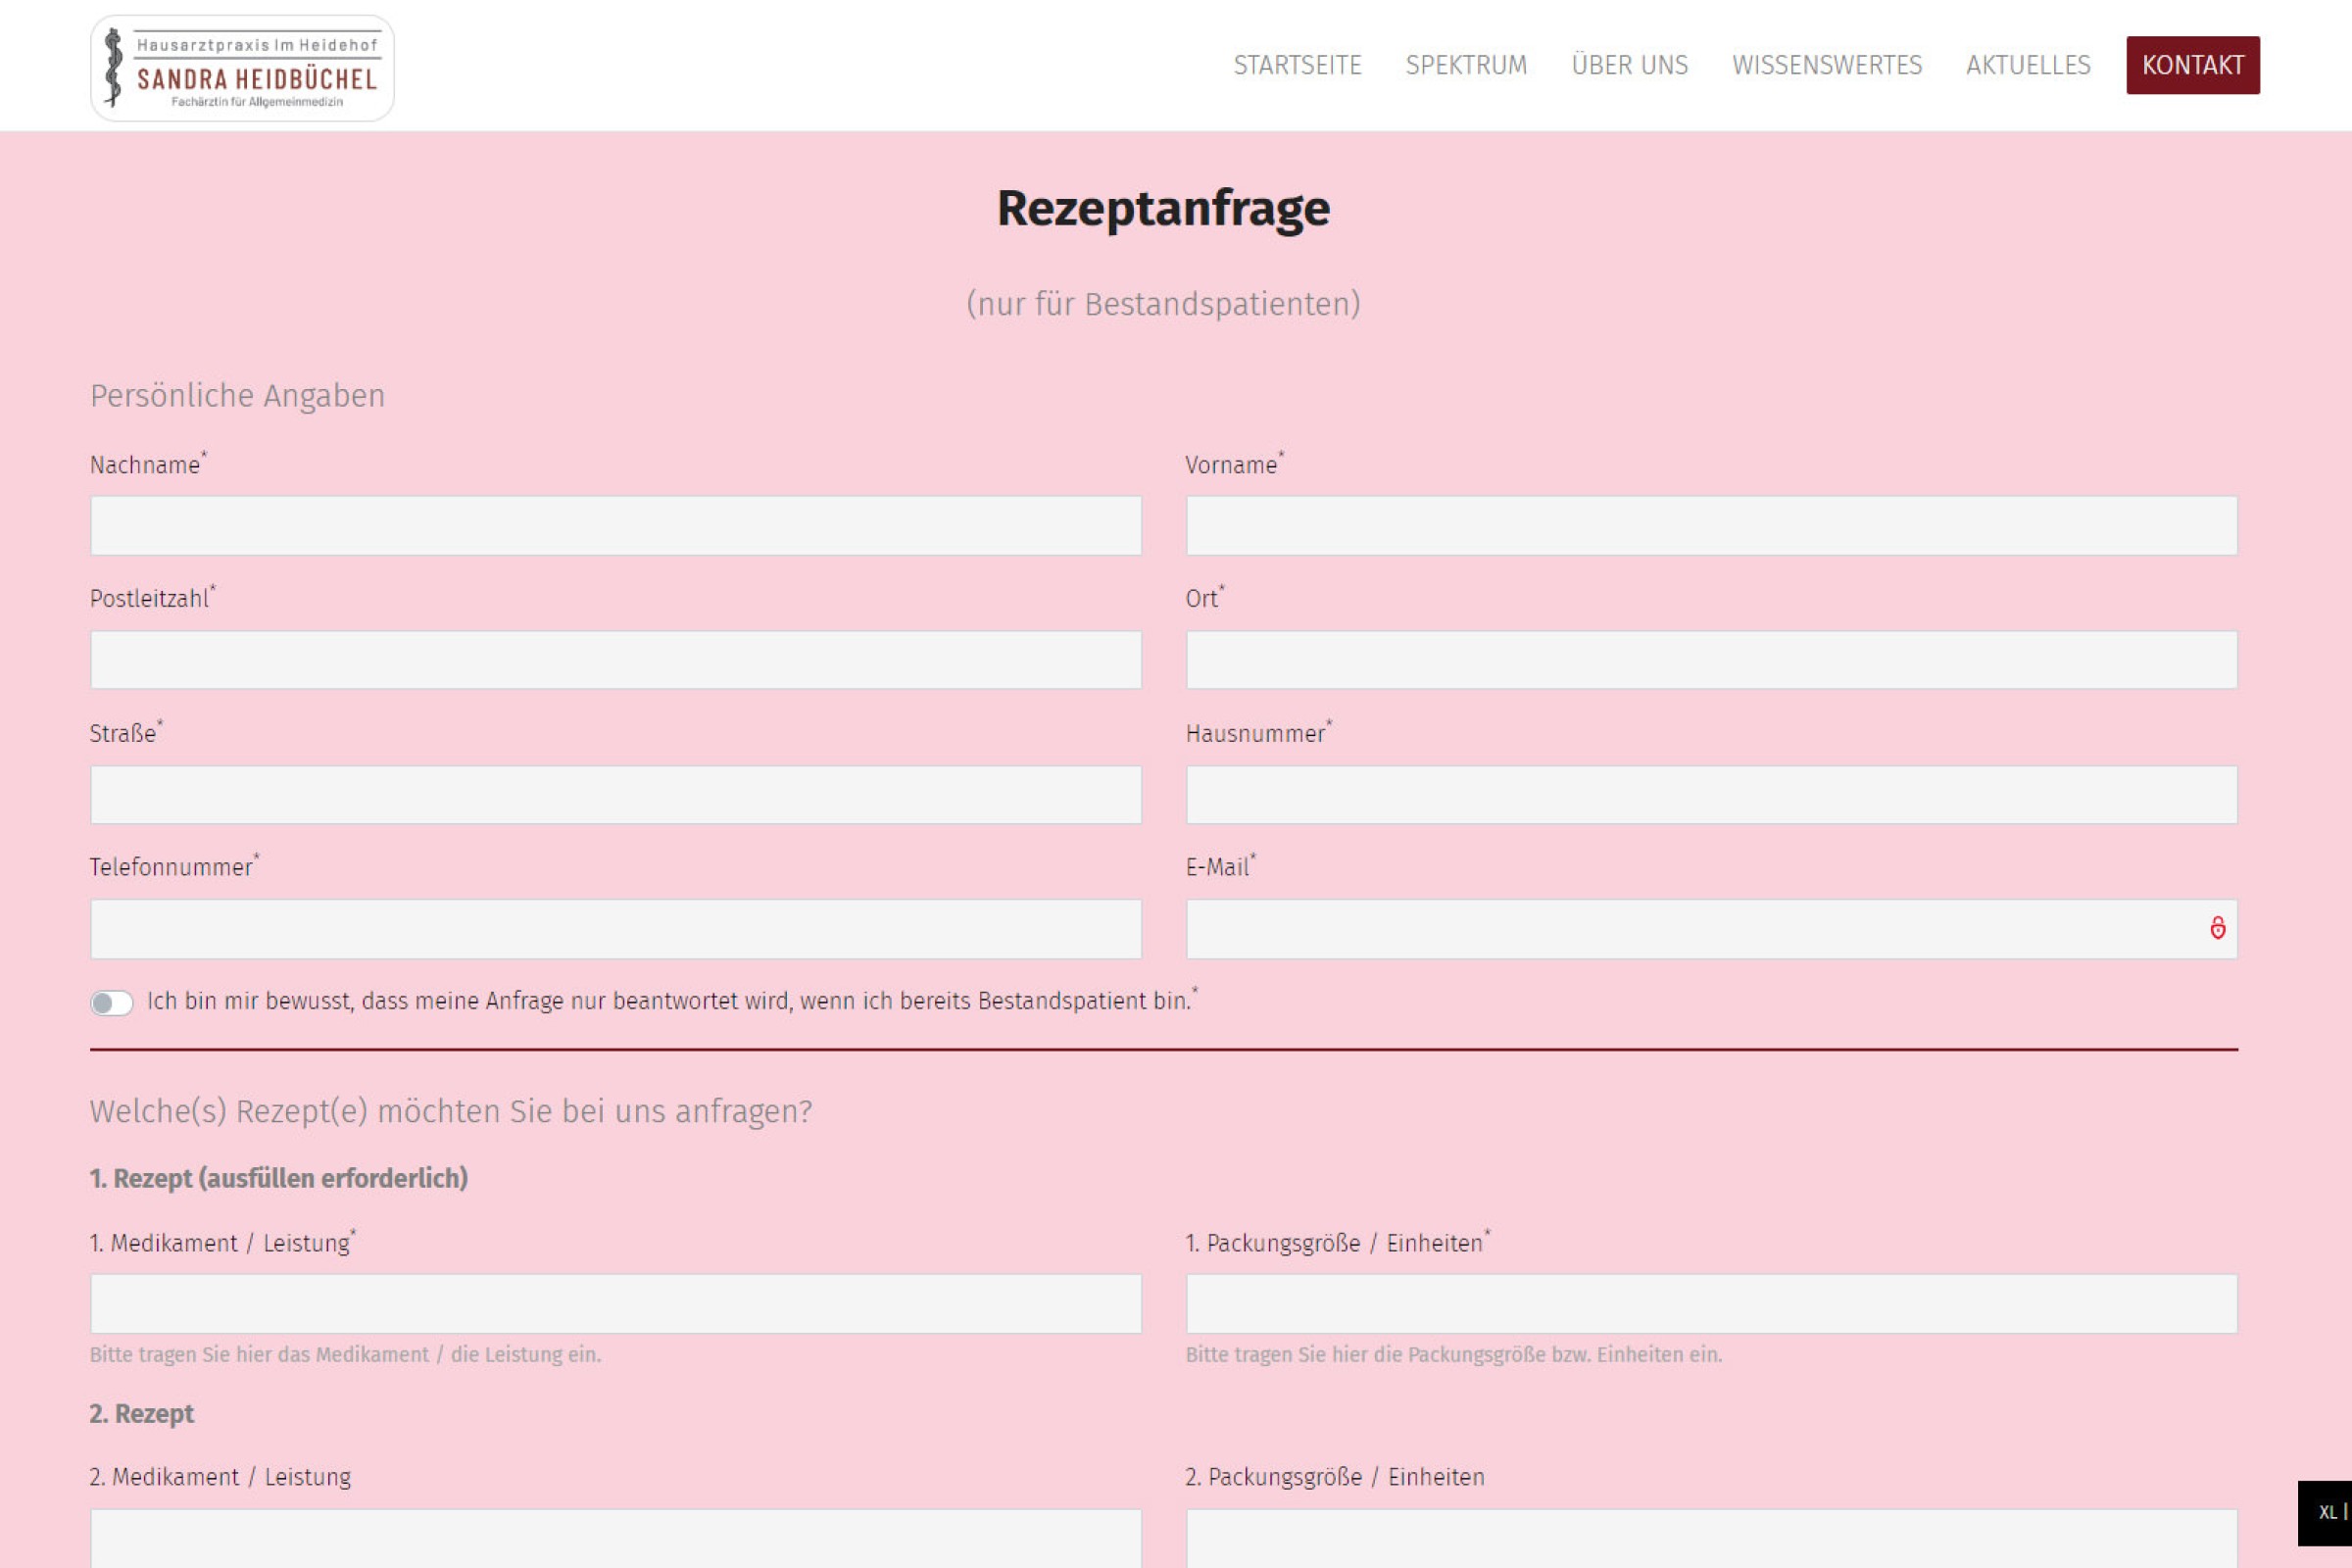The height and width of the screenshot is (1568, 2352).
Task: Click the E-Mail input field
Action: [x=1690, y=928]
